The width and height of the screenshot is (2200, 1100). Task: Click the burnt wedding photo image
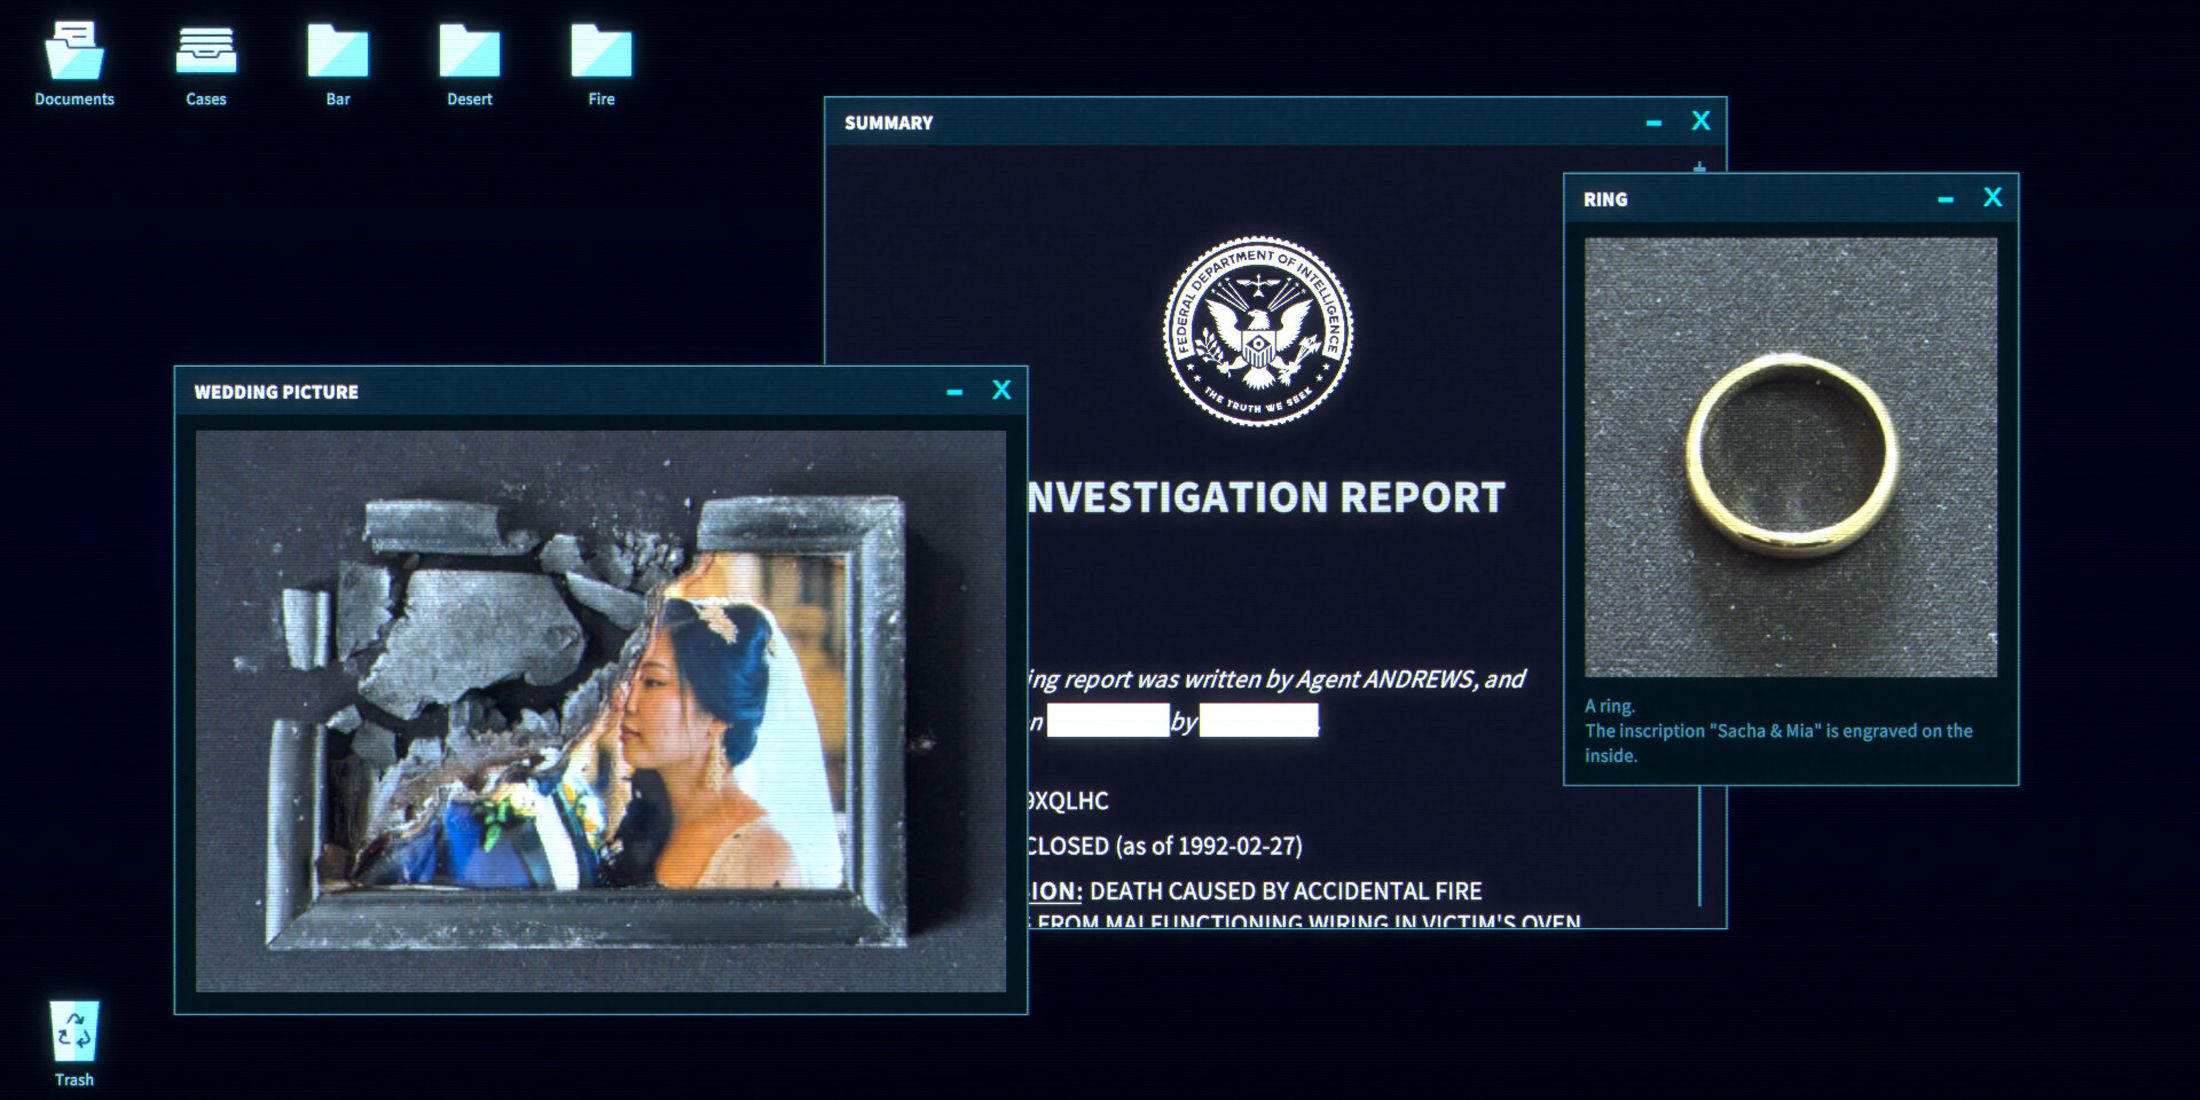[600, 710]
